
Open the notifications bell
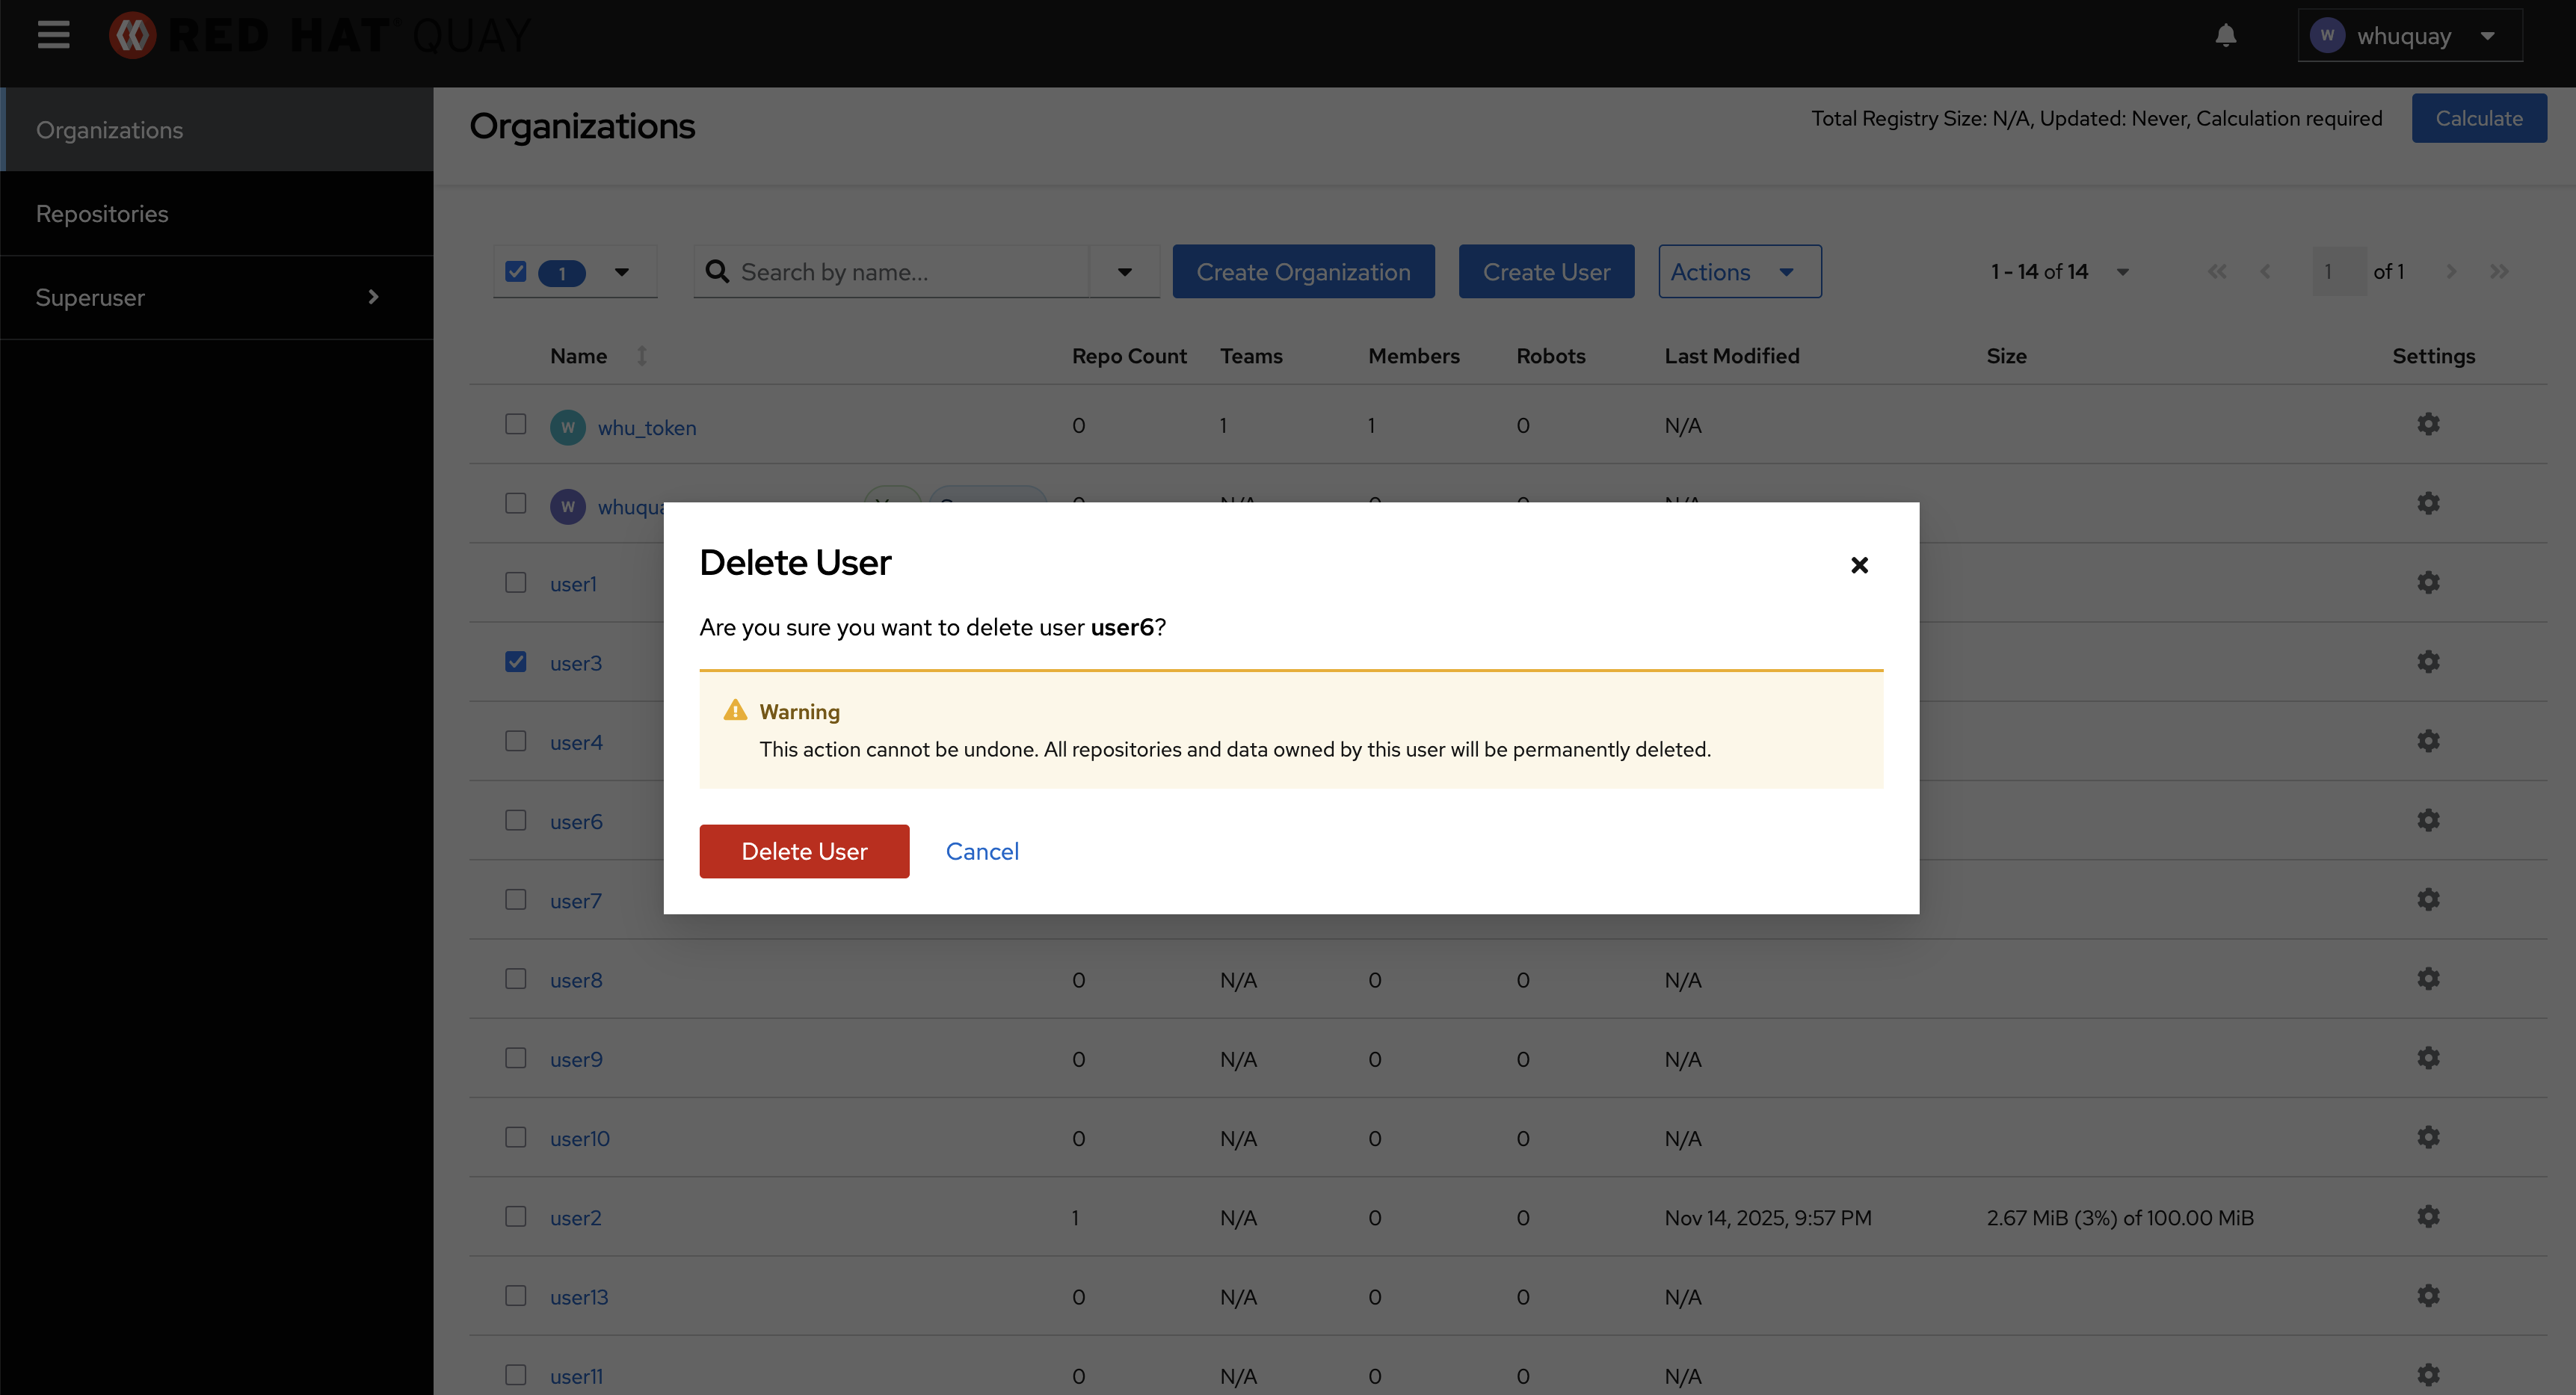pyautogui.click(x=2225, y=36)
